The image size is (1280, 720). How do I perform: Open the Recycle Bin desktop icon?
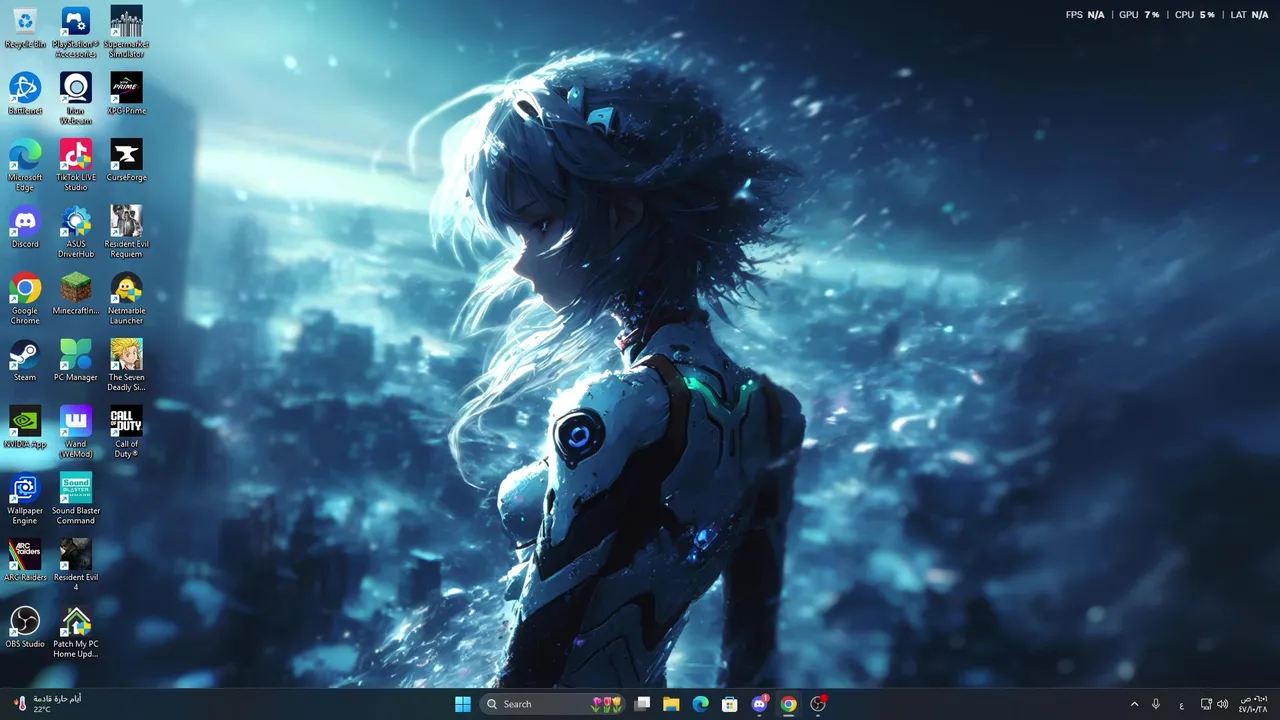point(25,28)
